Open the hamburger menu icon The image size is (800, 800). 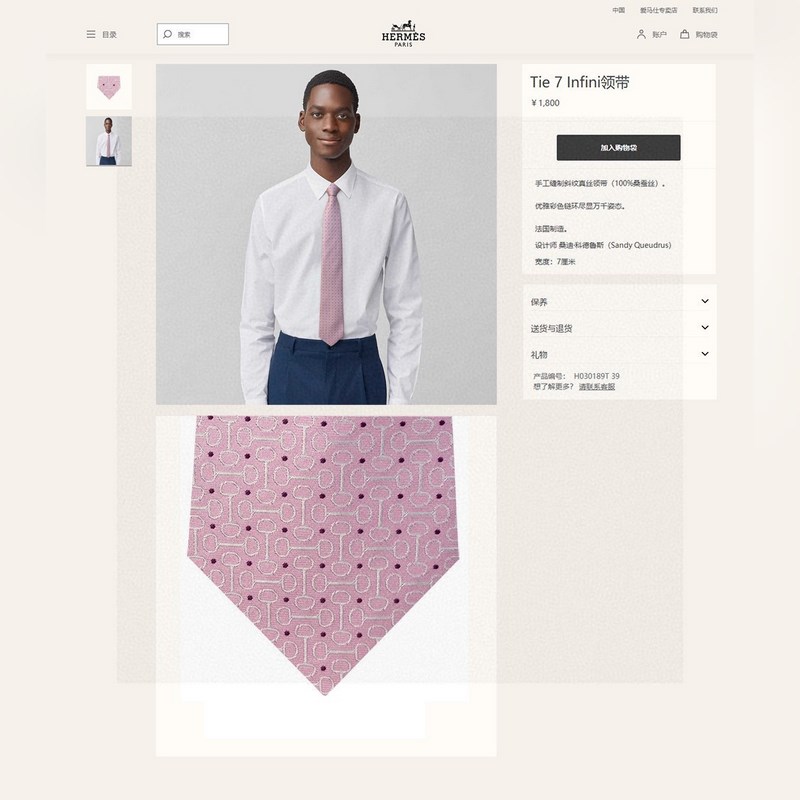(91, 34)
